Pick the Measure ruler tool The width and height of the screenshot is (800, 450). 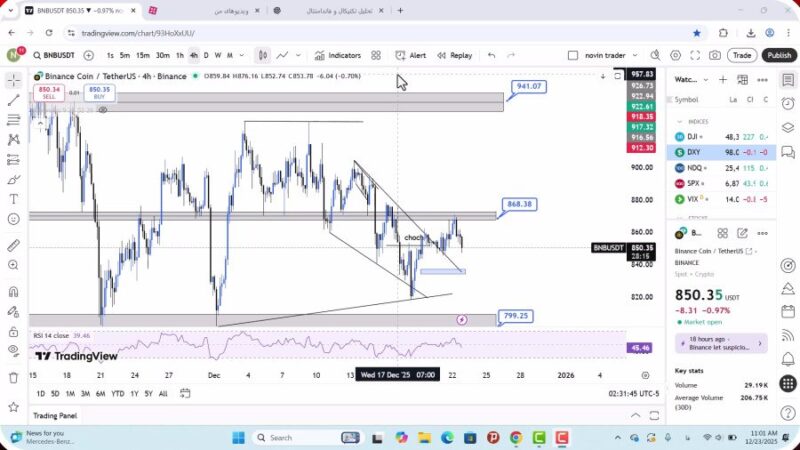(13, 246)
